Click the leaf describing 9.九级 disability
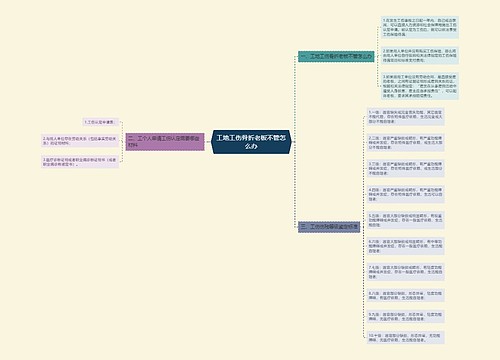The height and width of the screenshot is (360, 500). [406, 316]
